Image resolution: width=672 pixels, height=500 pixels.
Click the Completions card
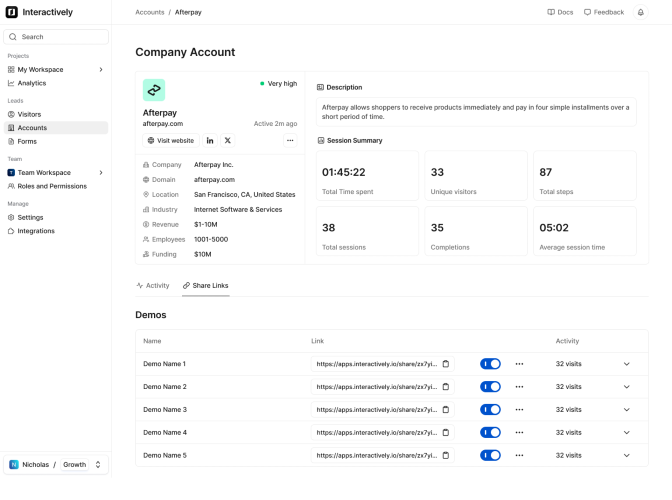tap(476, 231)
